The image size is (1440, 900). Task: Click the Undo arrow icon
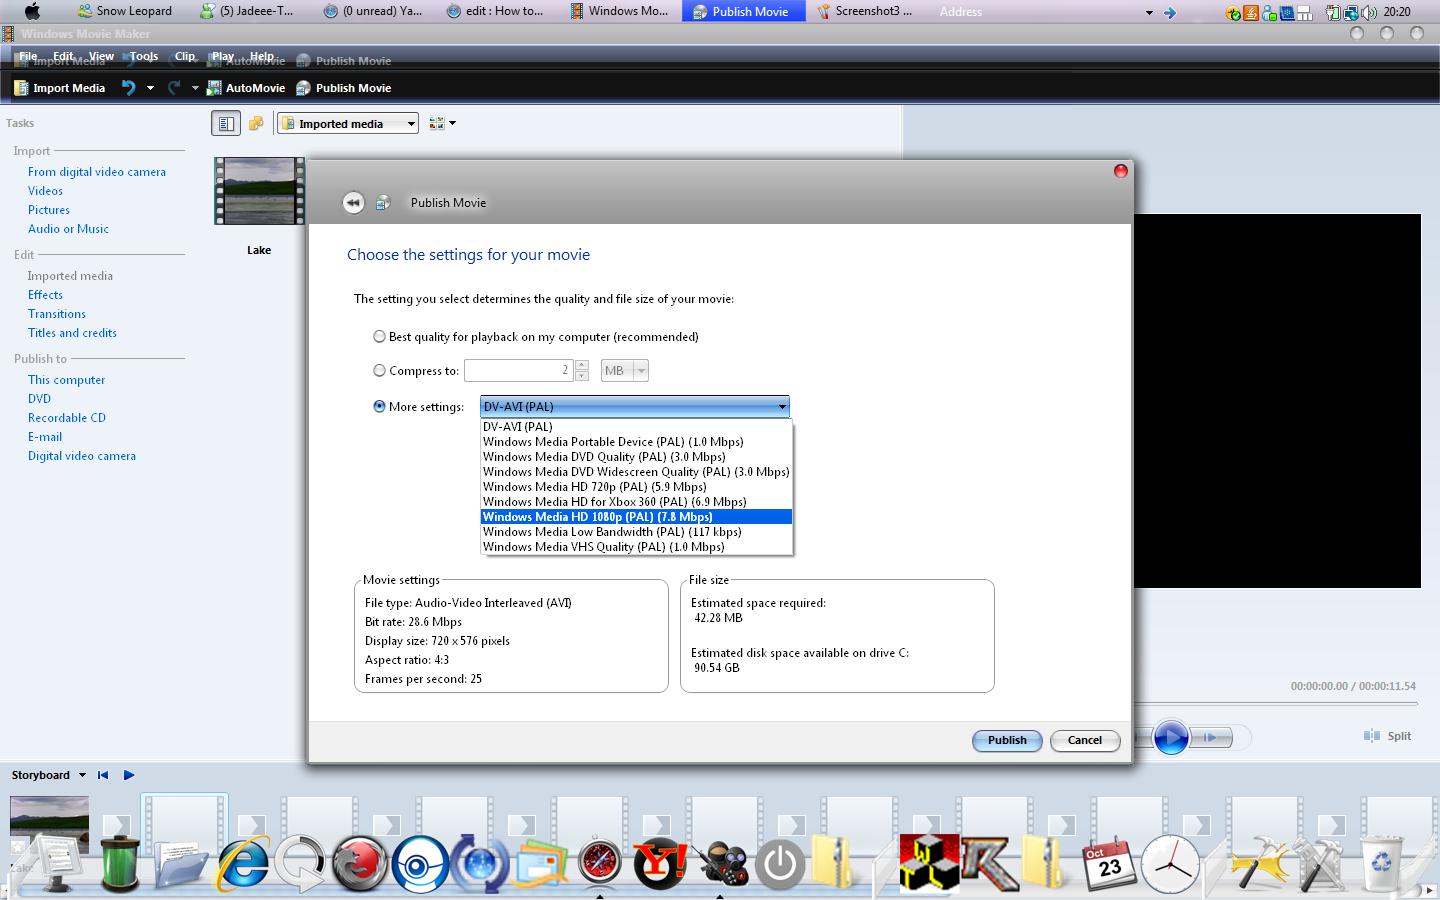click(x=128, y=88)
